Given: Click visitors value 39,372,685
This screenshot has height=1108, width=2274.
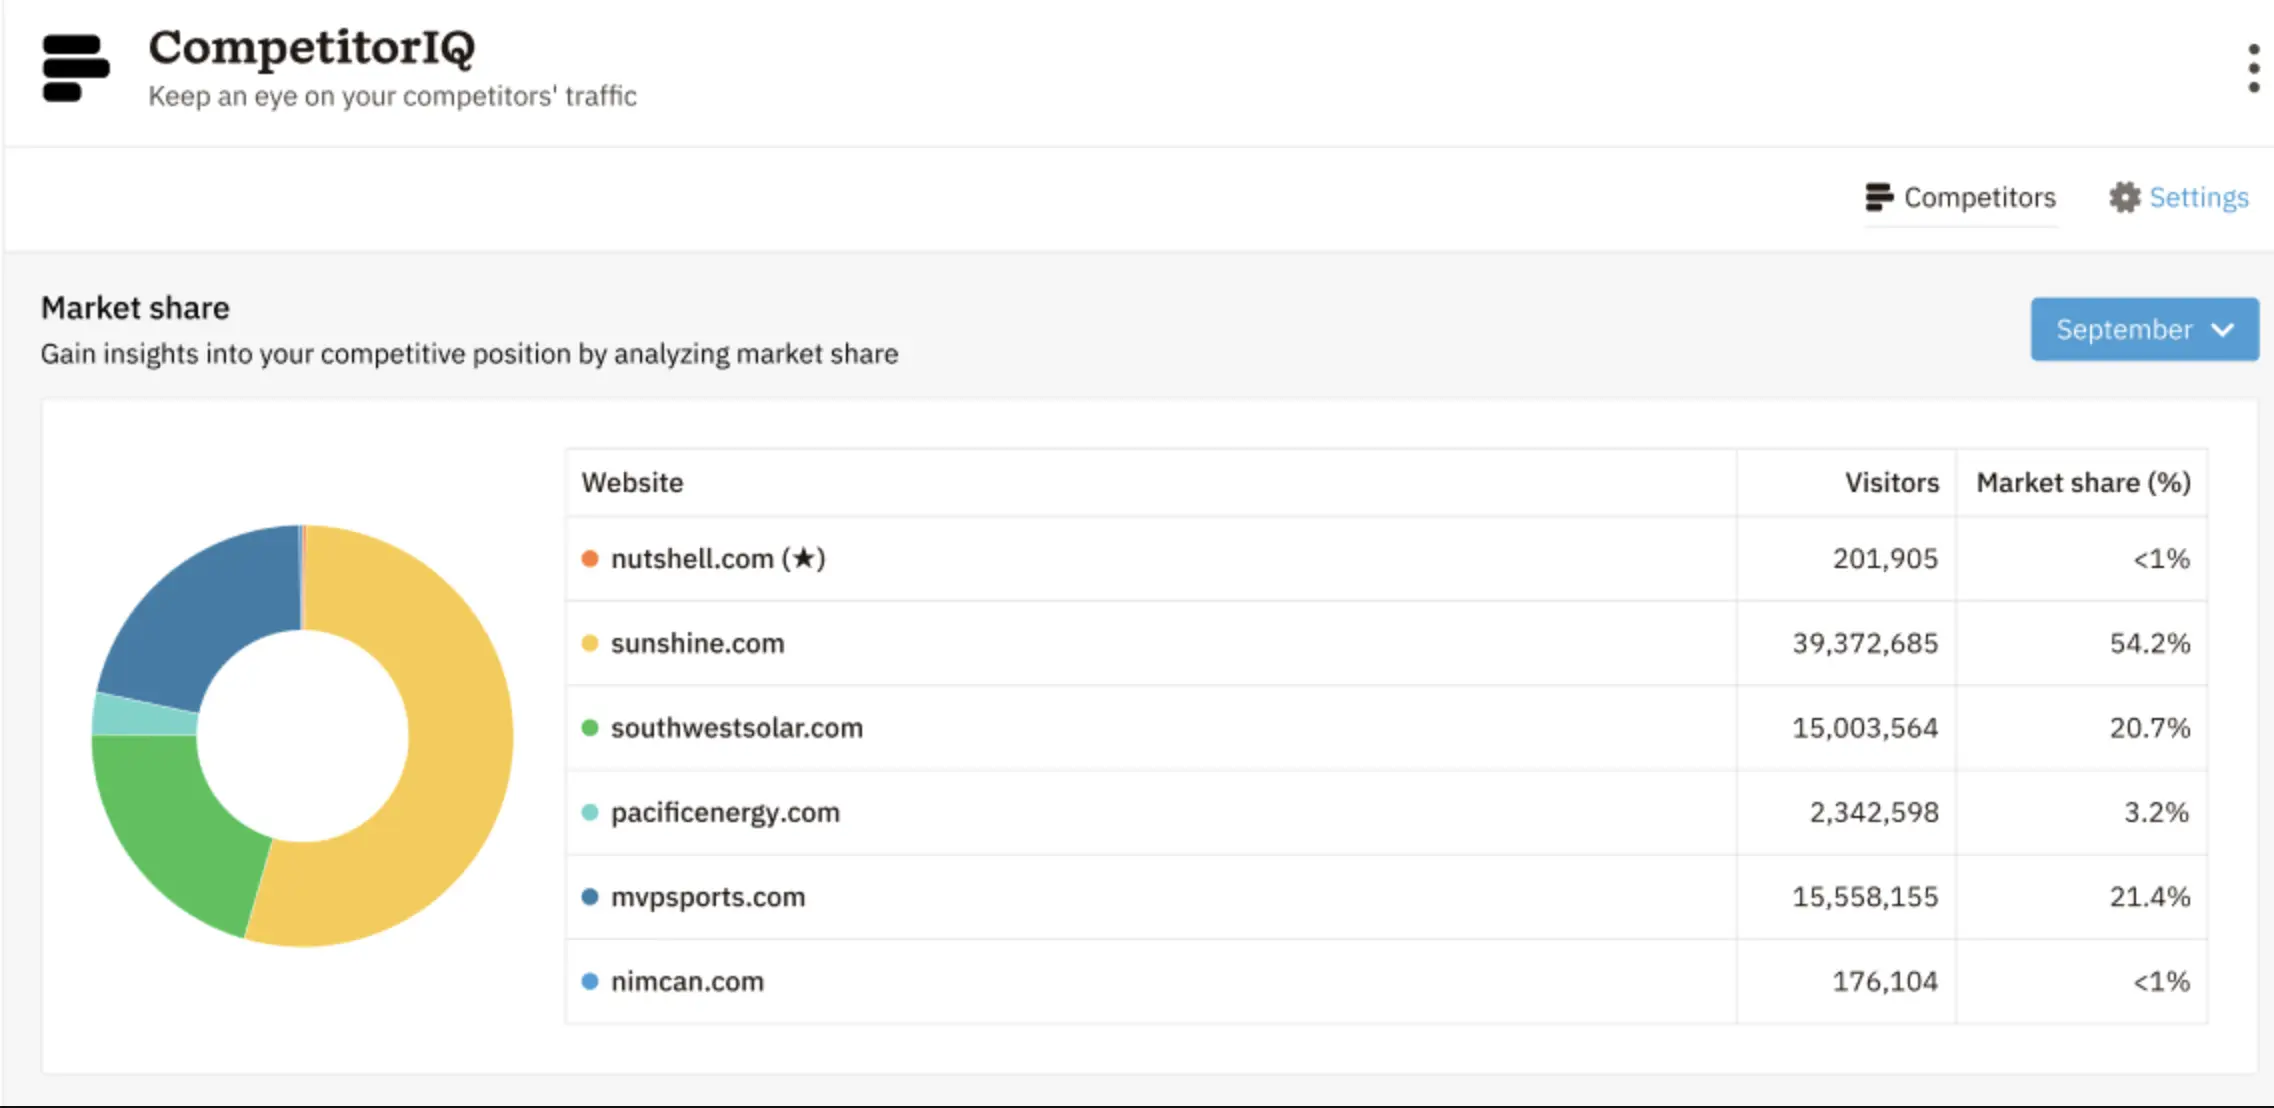Looking at the screenshot, I should click(1865, 643).
